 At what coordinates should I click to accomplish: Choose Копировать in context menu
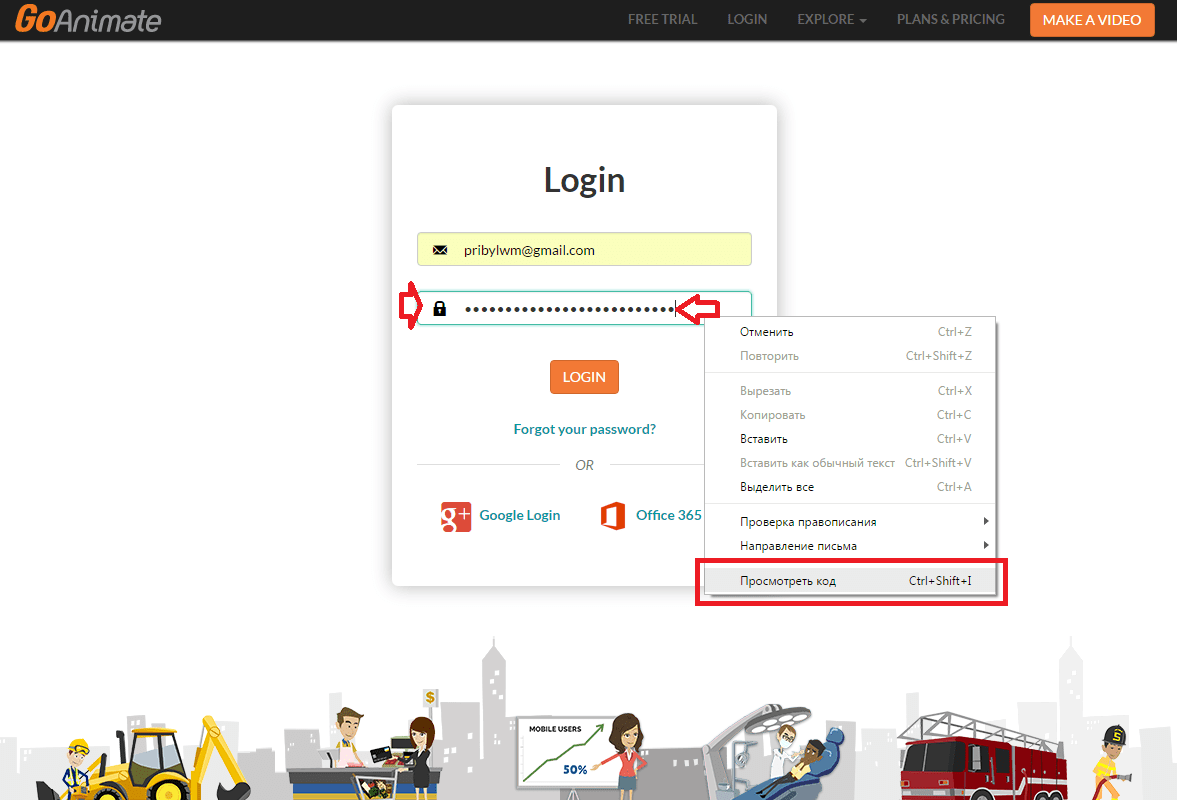(x=850, y=415)
